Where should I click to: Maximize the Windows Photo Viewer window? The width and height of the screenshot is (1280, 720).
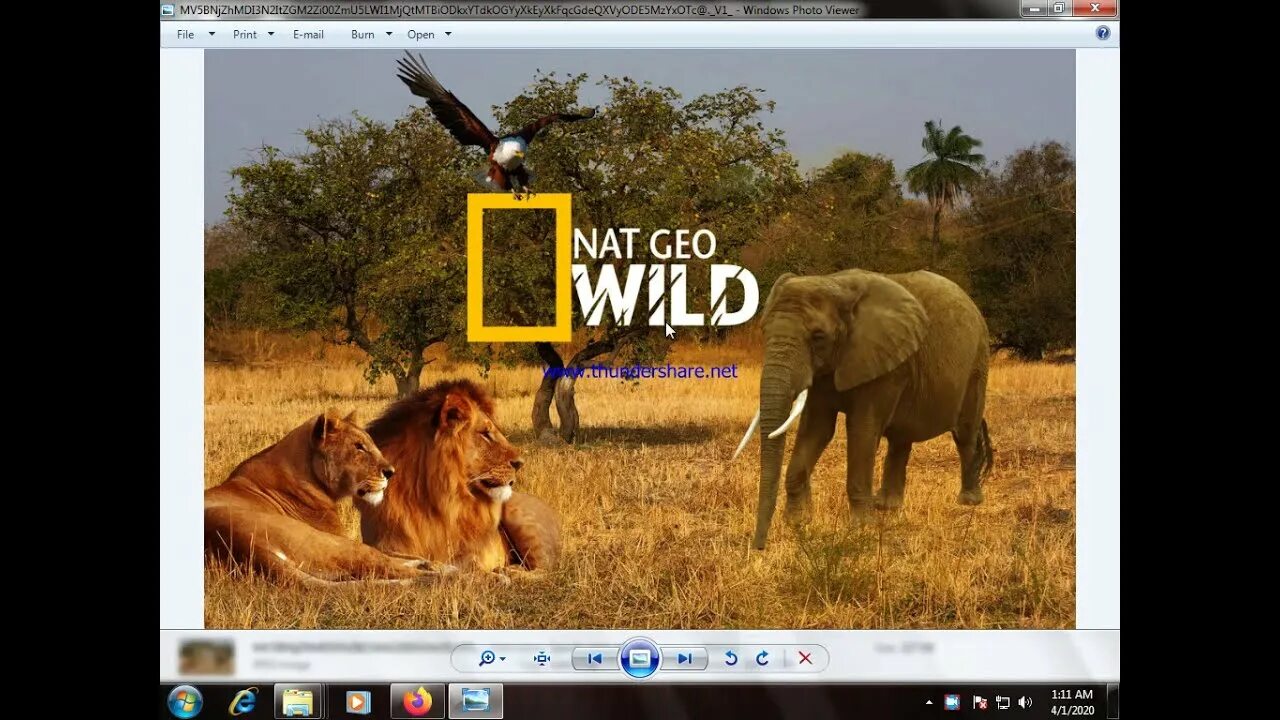click(x=1059, y=8)
